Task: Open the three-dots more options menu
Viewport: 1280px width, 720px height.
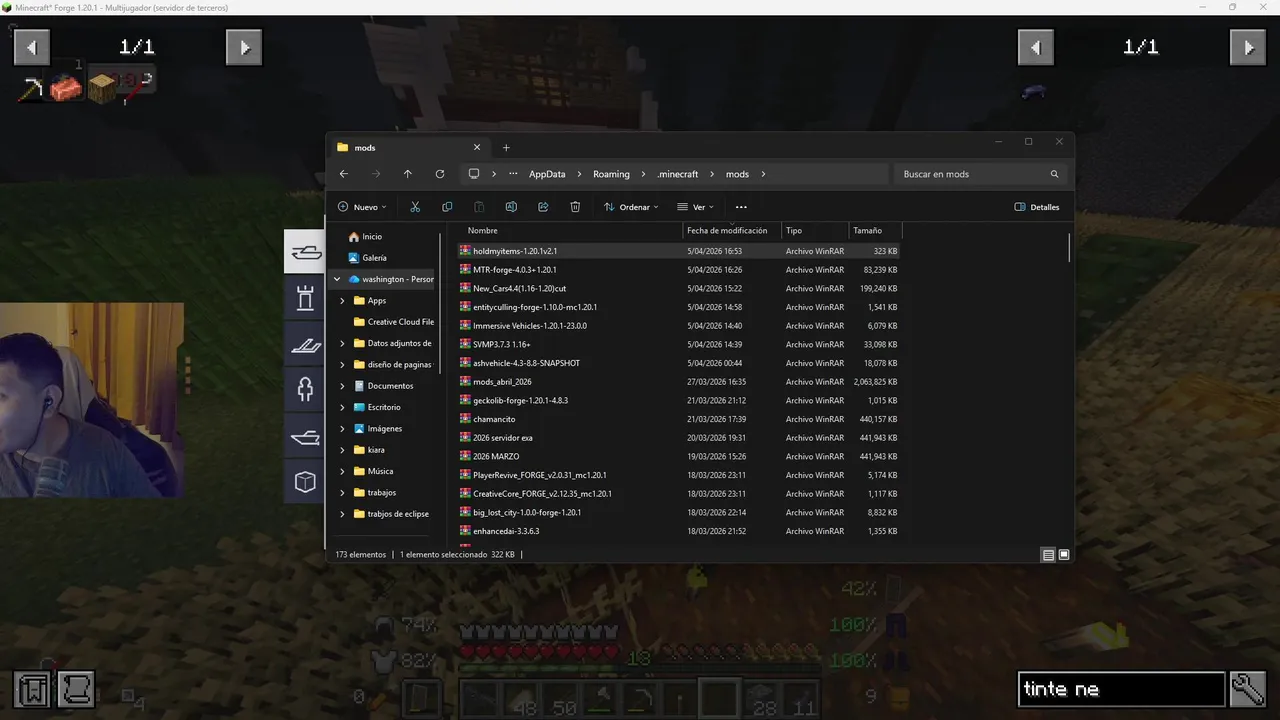Action: tap(741, 207)
